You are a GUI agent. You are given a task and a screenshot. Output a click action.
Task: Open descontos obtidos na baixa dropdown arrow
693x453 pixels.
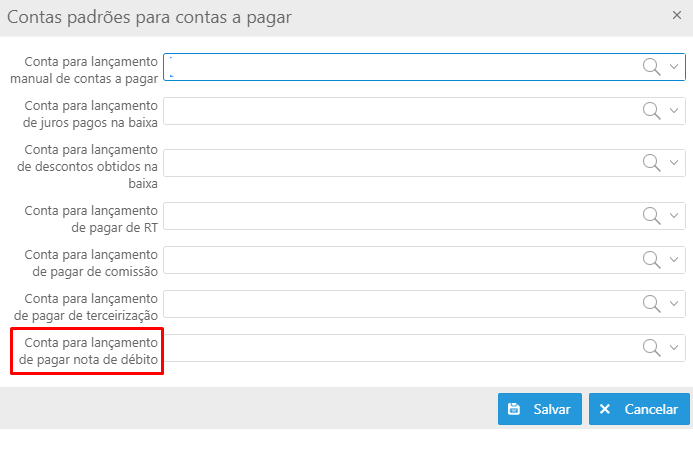(x=674, y=163)
